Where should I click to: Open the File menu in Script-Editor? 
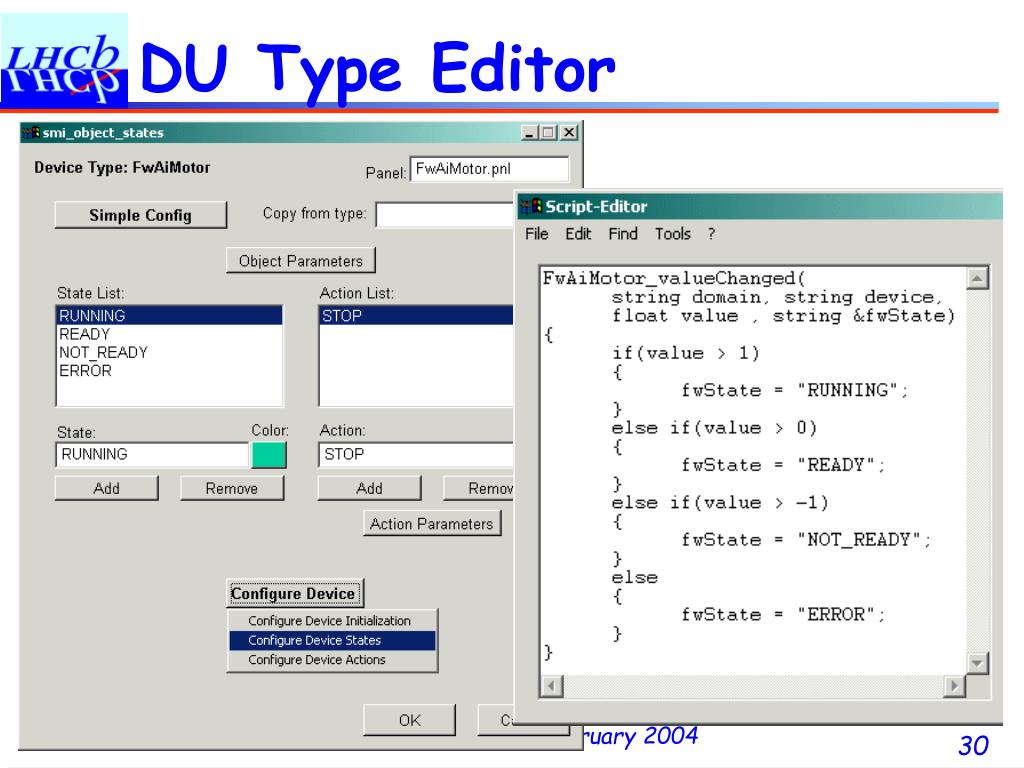(537, 234)
